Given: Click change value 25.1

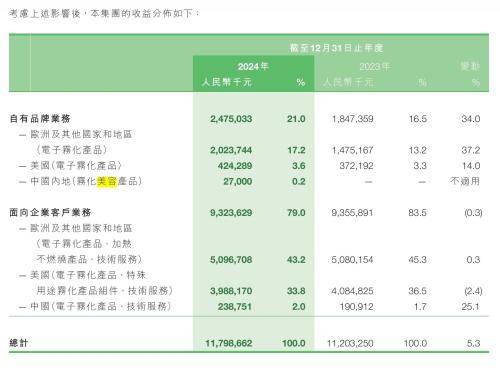Looking at the screenshot, I should (x=471, y=307).
